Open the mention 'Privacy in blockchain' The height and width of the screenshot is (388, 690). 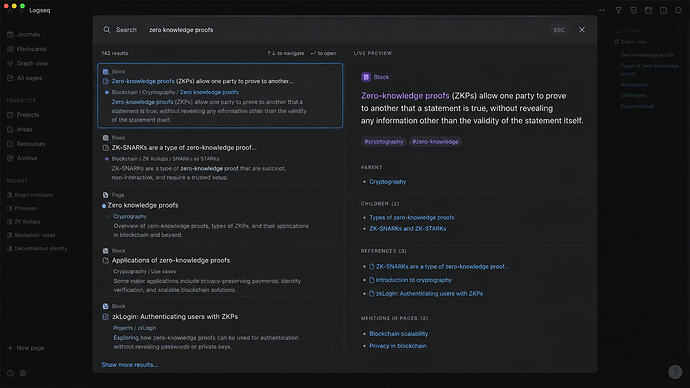pyautogui.click(x=398, y=346)
